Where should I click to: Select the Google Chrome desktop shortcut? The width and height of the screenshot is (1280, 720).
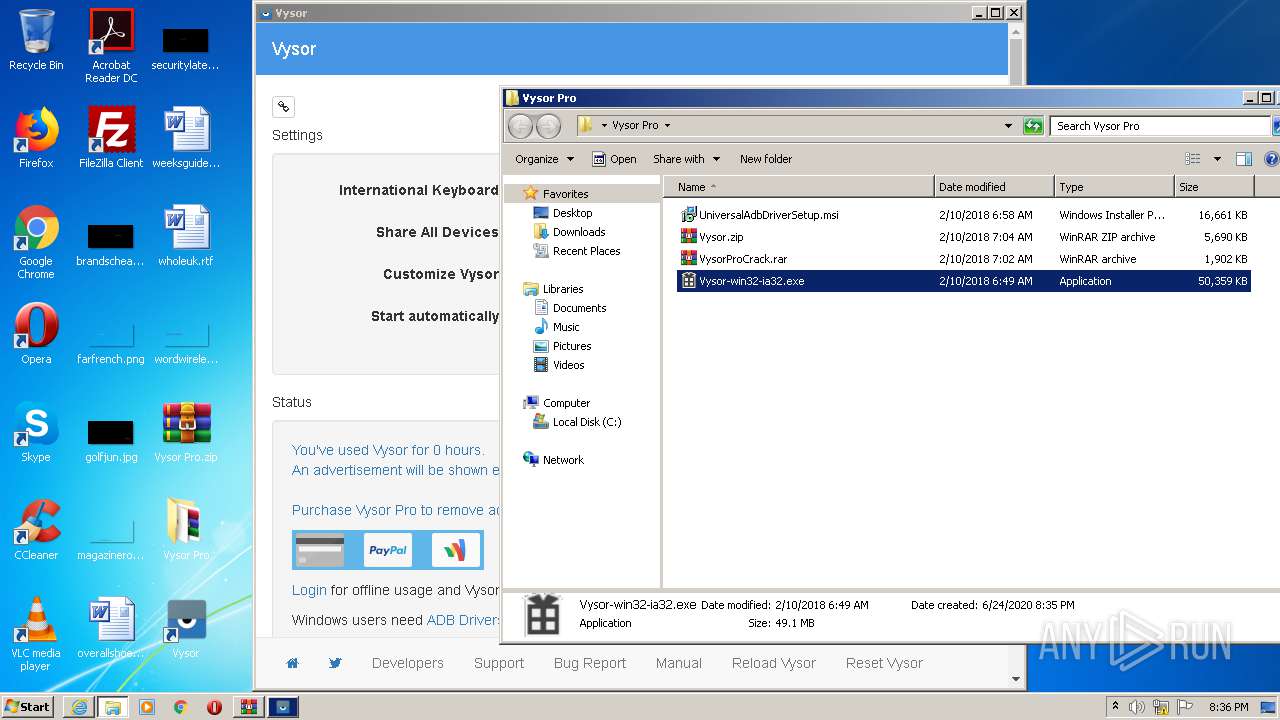click(36, 242)
